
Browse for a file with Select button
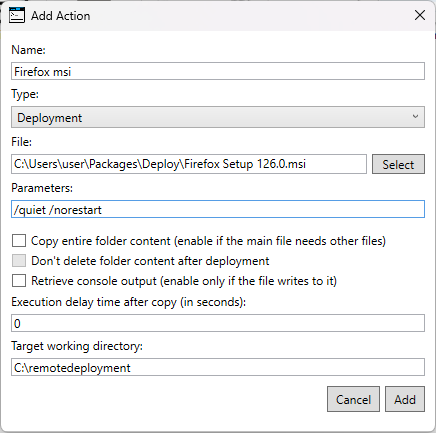click(398, 164)
